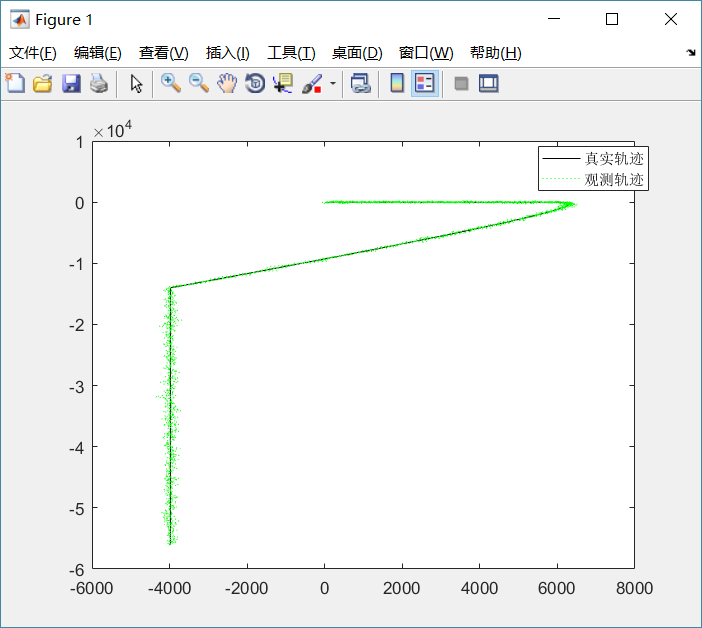Image resolution: width=702 pixels, height=628 pixels.
Task: Select the Zoom In magnifier tool
Action: 171,84
